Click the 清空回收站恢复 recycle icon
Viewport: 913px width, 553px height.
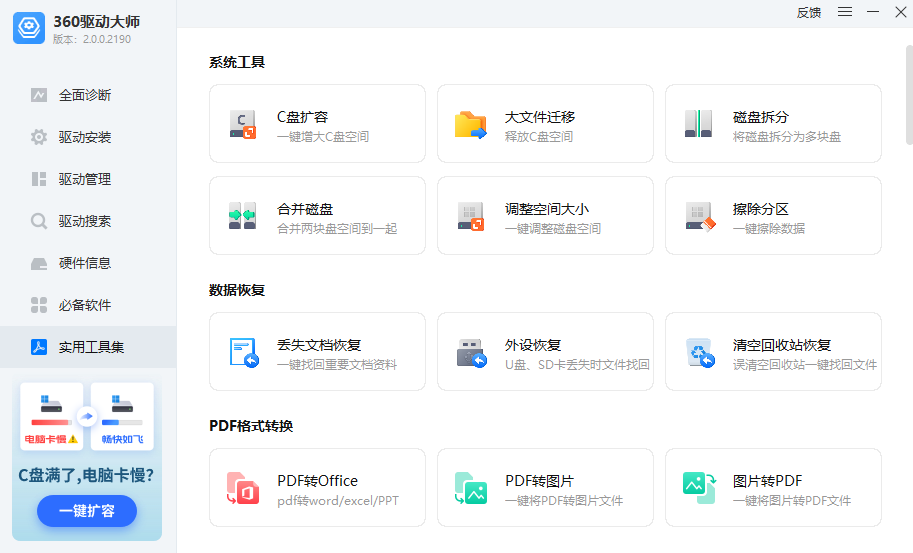tap(700, 353)
